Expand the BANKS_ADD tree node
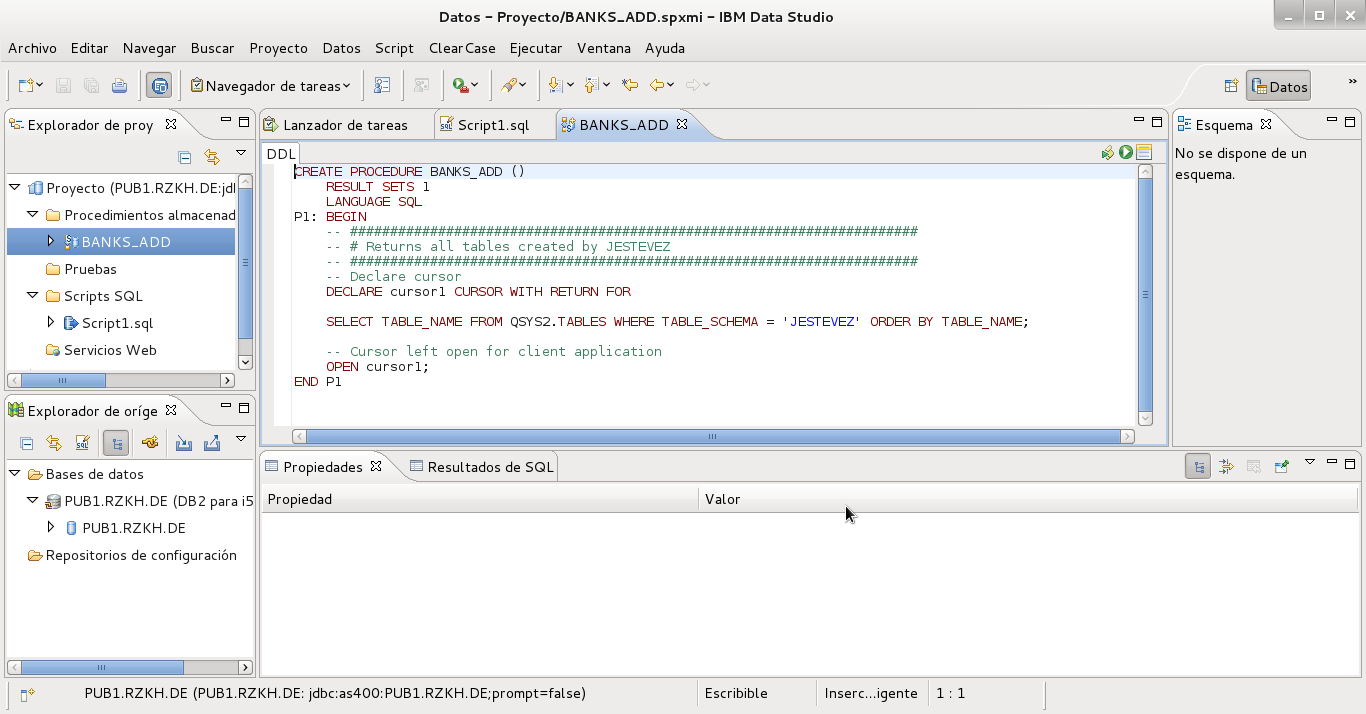Image resolution: width=1366 pixels, height=714 pixels. 51,241
